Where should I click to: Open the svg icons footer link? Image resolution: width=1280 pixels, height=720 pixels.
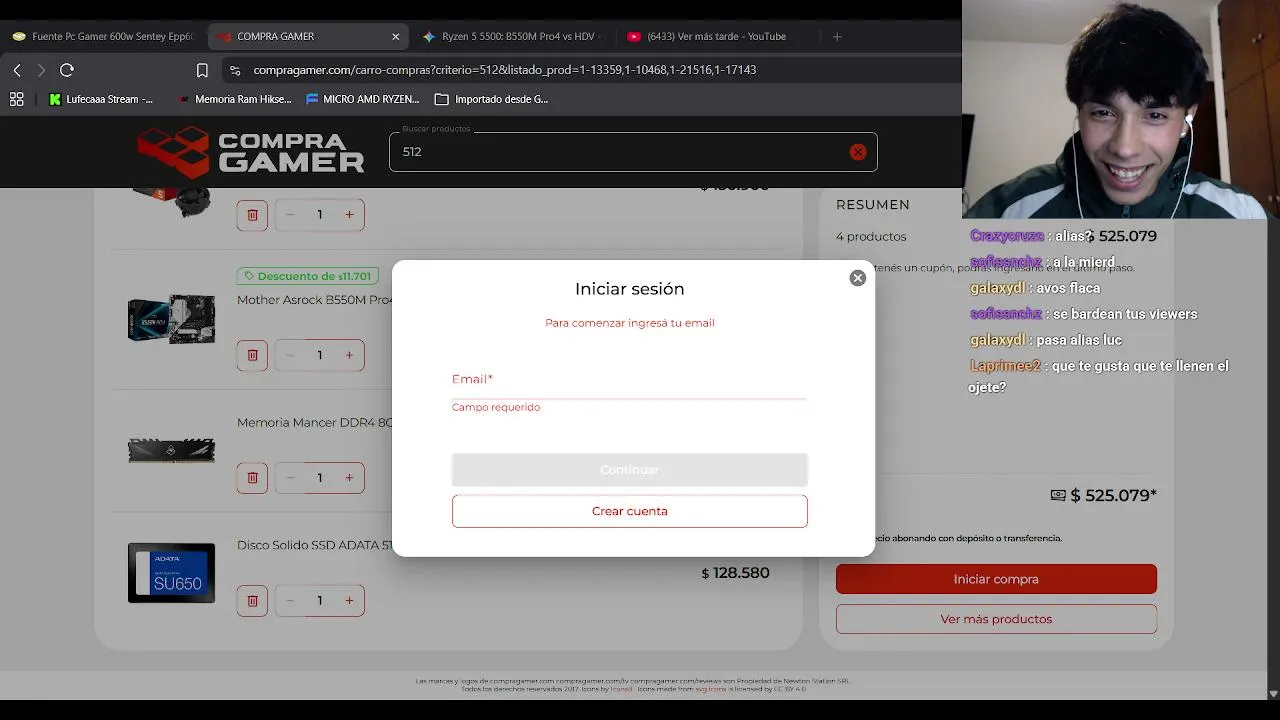[710, 689]
